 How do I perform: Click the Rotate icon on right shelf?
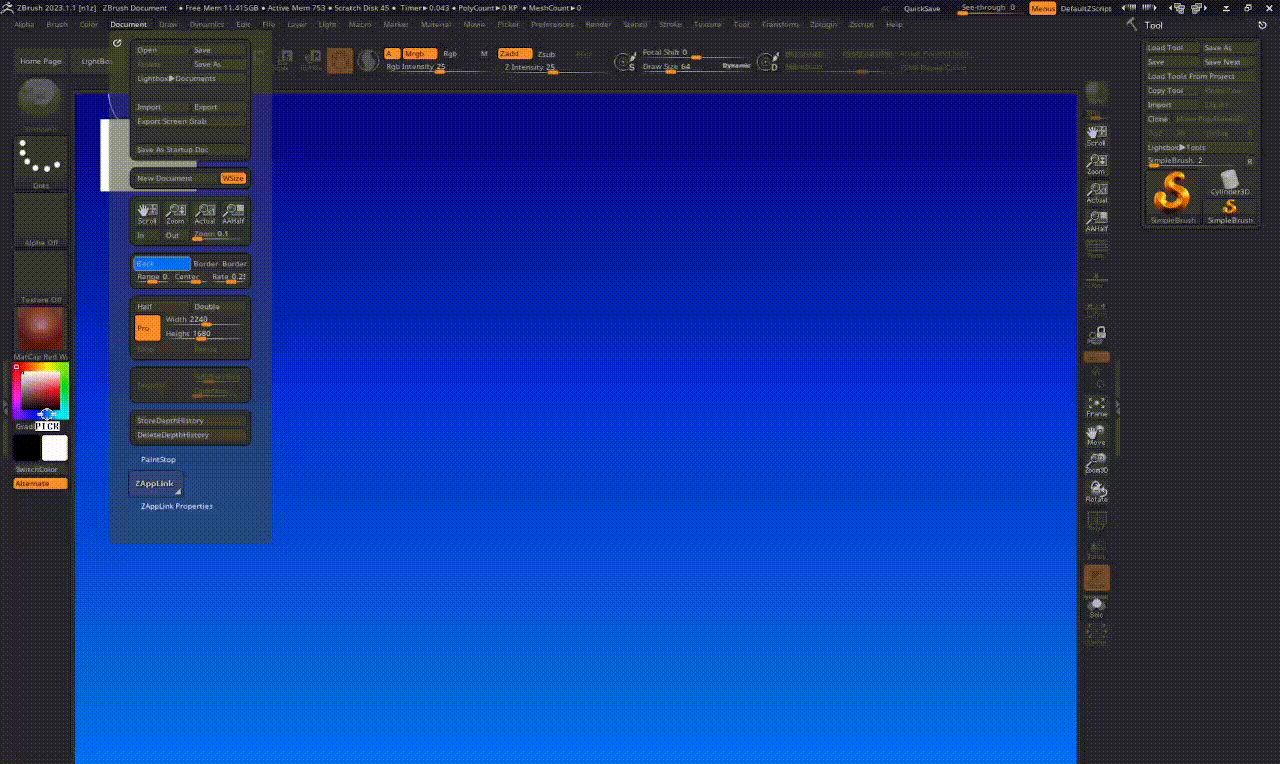pos(1097,491)
